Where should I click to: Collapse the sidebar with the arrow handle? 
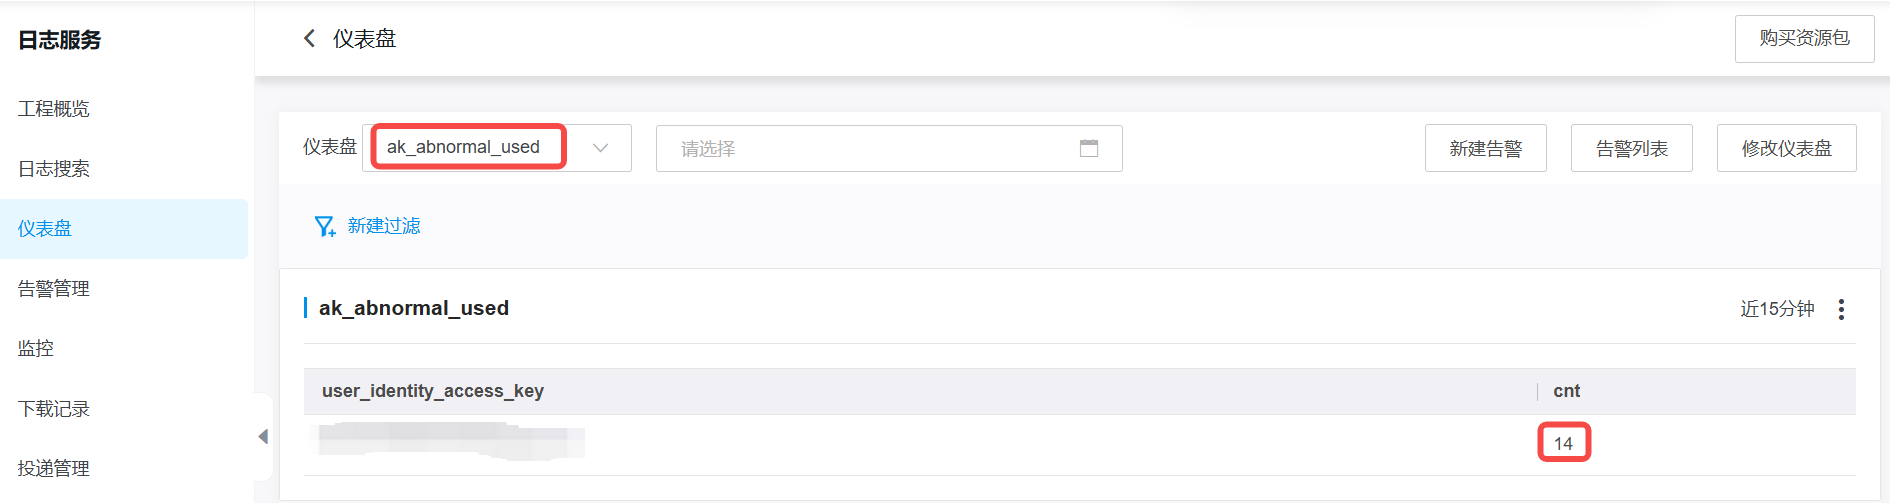point(263,437)
